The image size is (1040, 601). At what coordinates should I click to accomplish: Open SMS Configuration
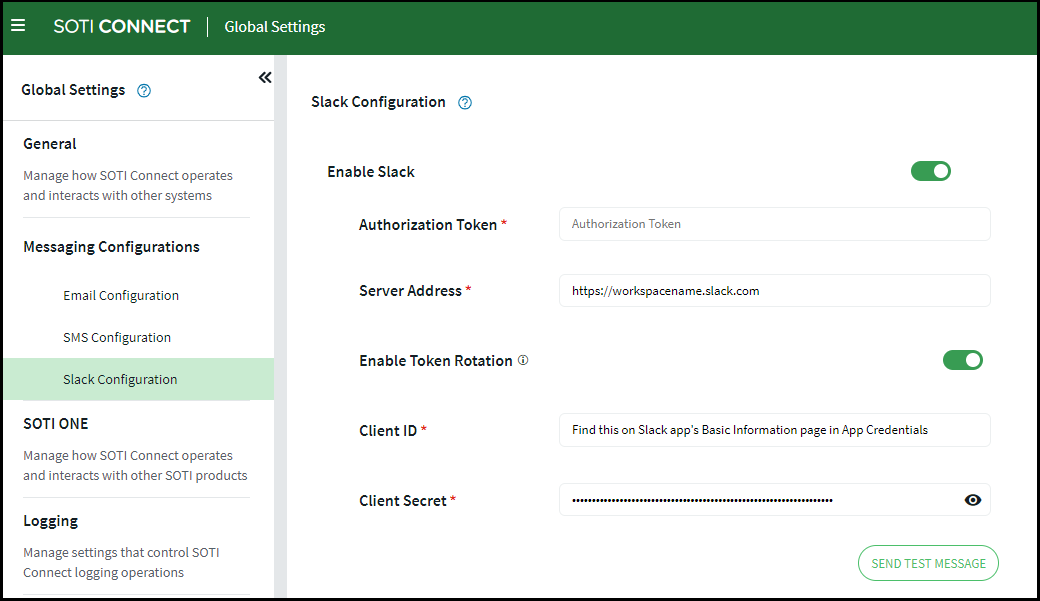coord(117,337)
